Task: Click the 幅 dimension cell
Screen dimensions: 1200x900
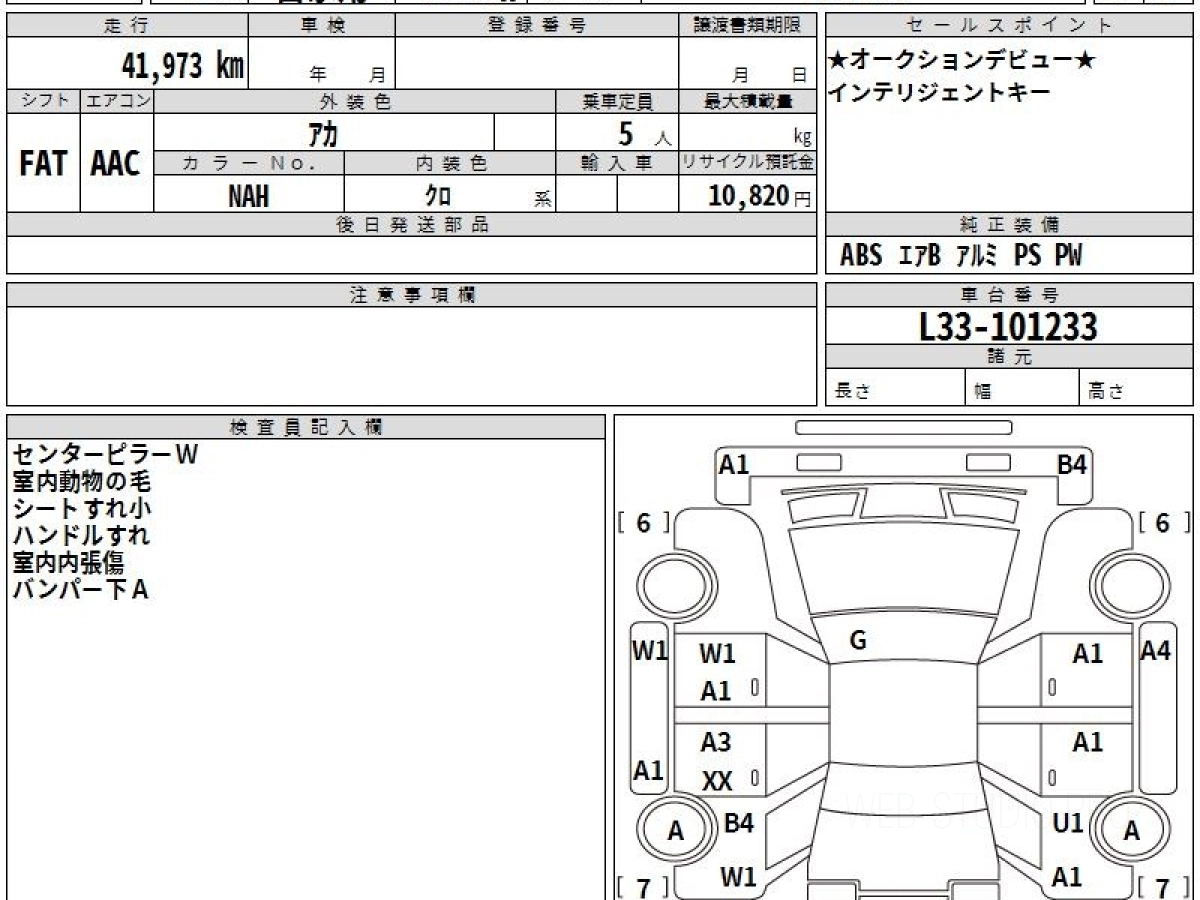Action: pos(1023,388)
